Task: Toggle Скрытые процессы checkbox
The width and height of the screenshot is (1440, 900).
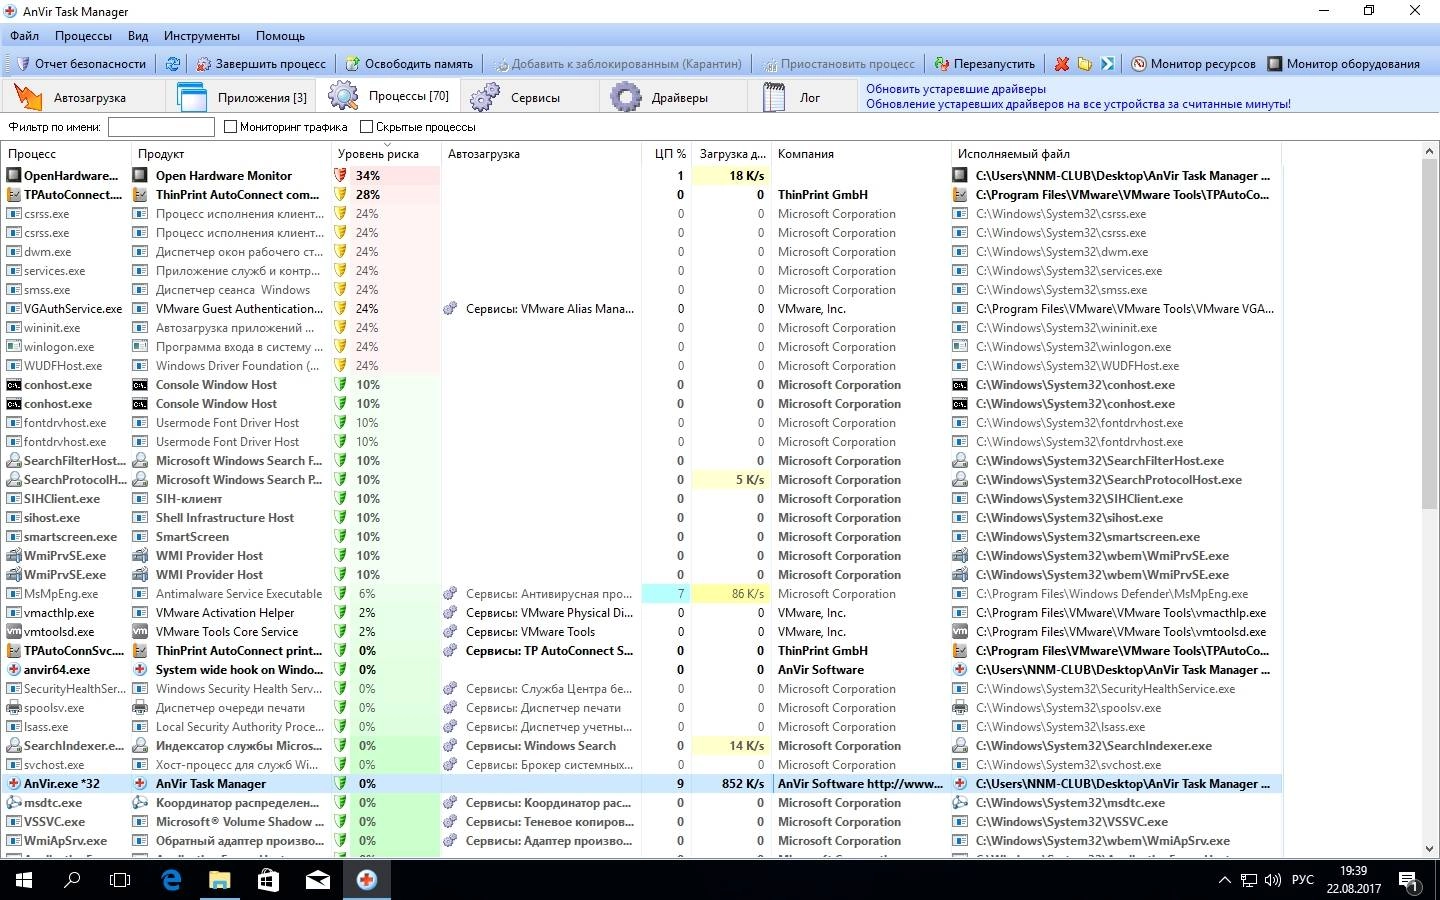Action: click(366, 127)
